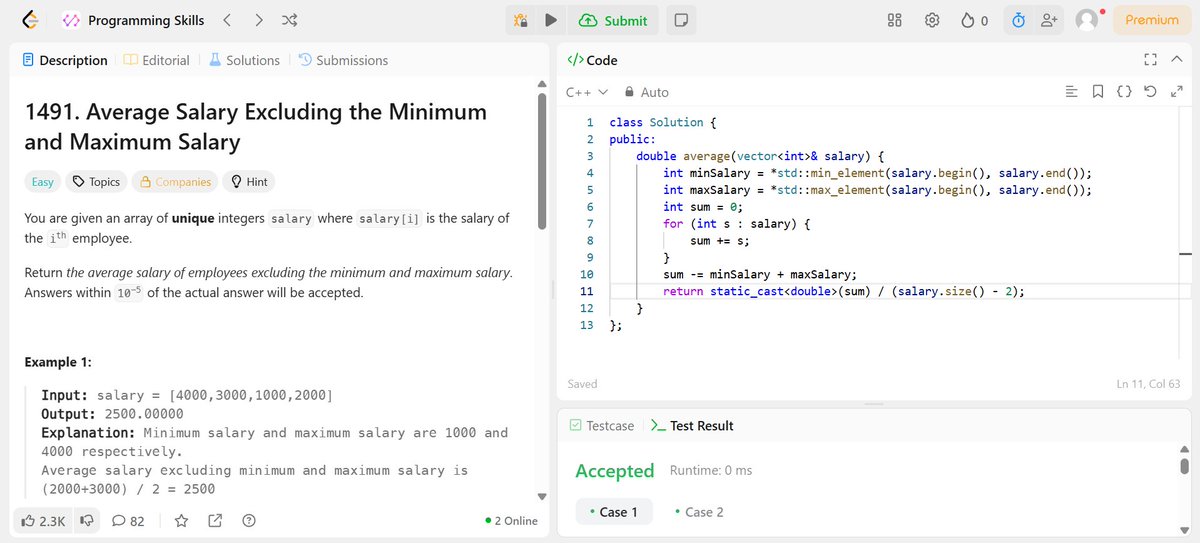
Task: Share the problem link icon
Action: pyautogui.click(x=215, y=520)
